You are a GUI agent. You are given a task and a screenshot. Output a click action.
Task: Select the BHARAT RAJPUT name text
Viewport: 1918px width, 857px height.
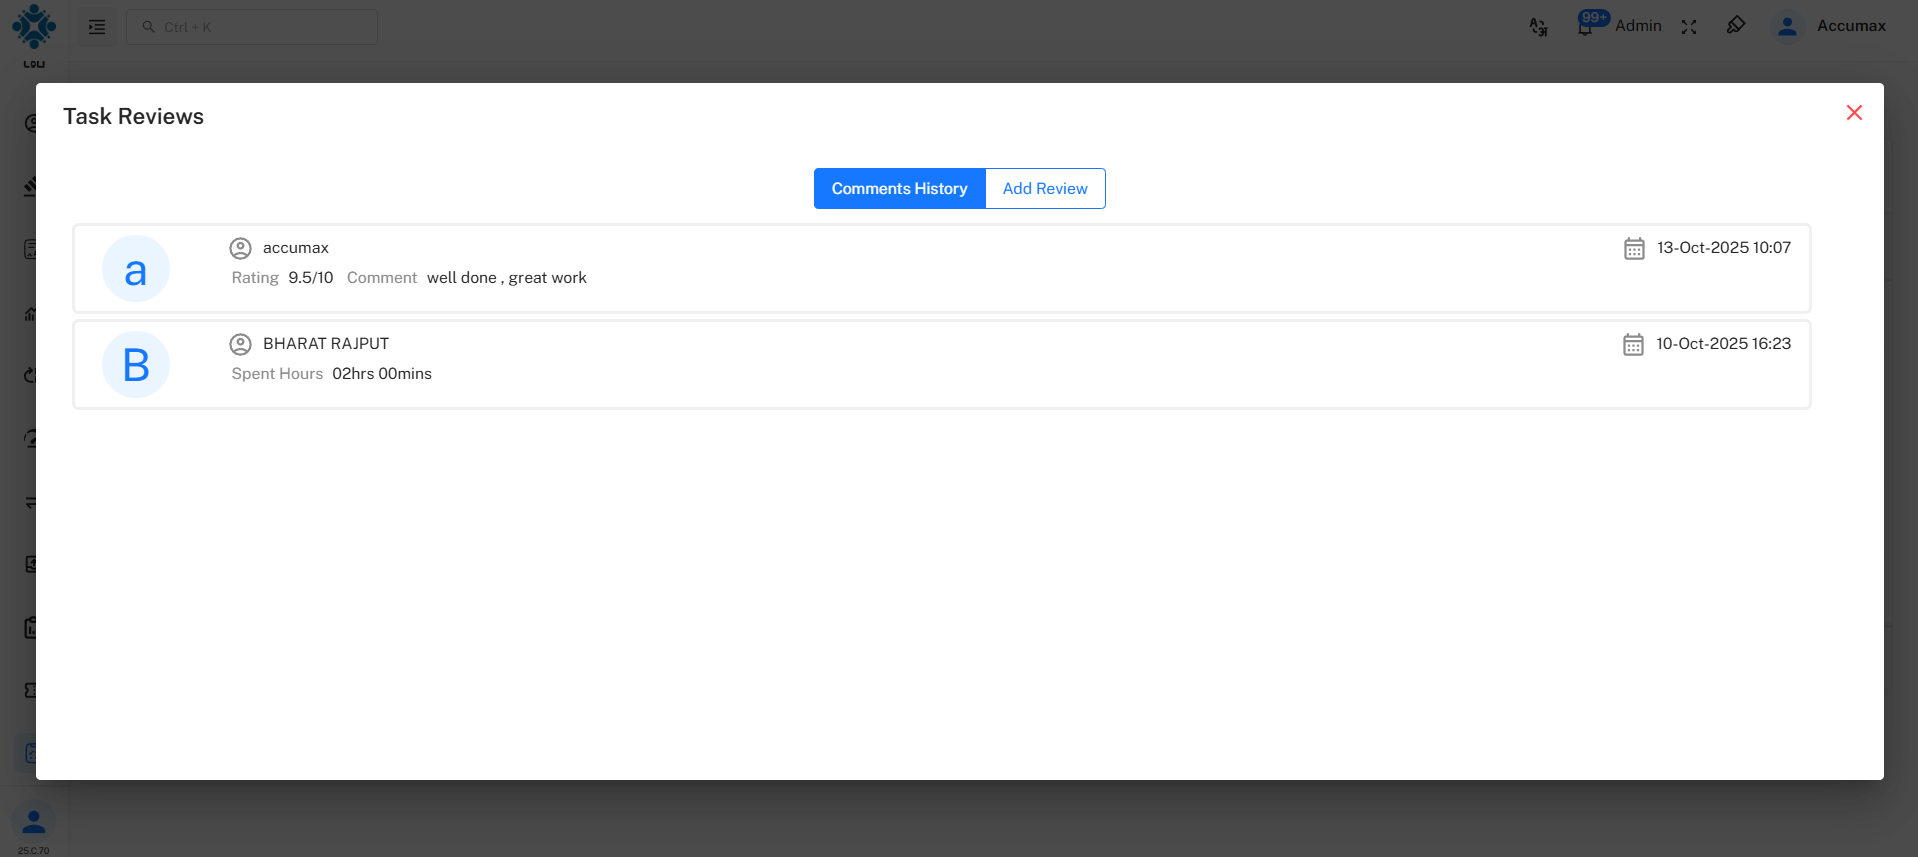[x=326, y=344]
